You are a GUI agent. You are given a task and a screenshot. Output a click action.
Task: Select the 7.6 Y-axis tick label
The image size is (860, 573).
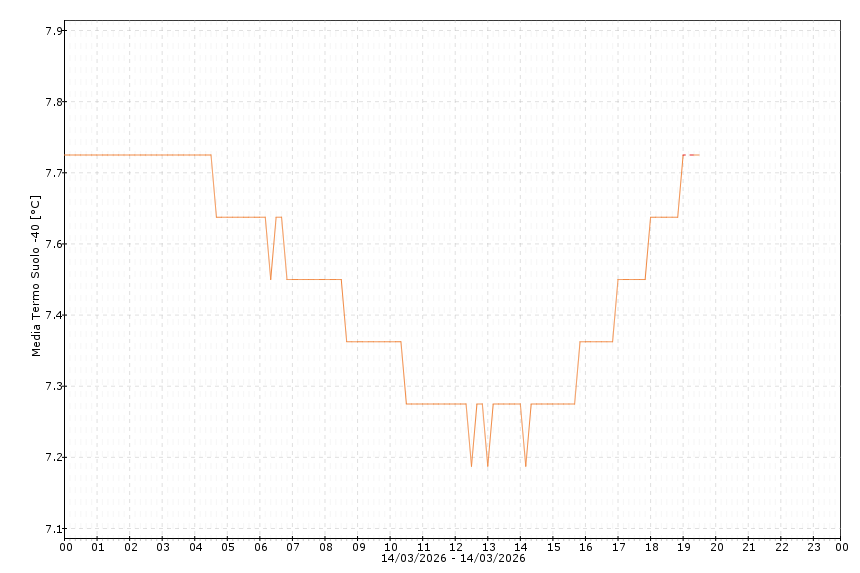(x=49, y=244)
